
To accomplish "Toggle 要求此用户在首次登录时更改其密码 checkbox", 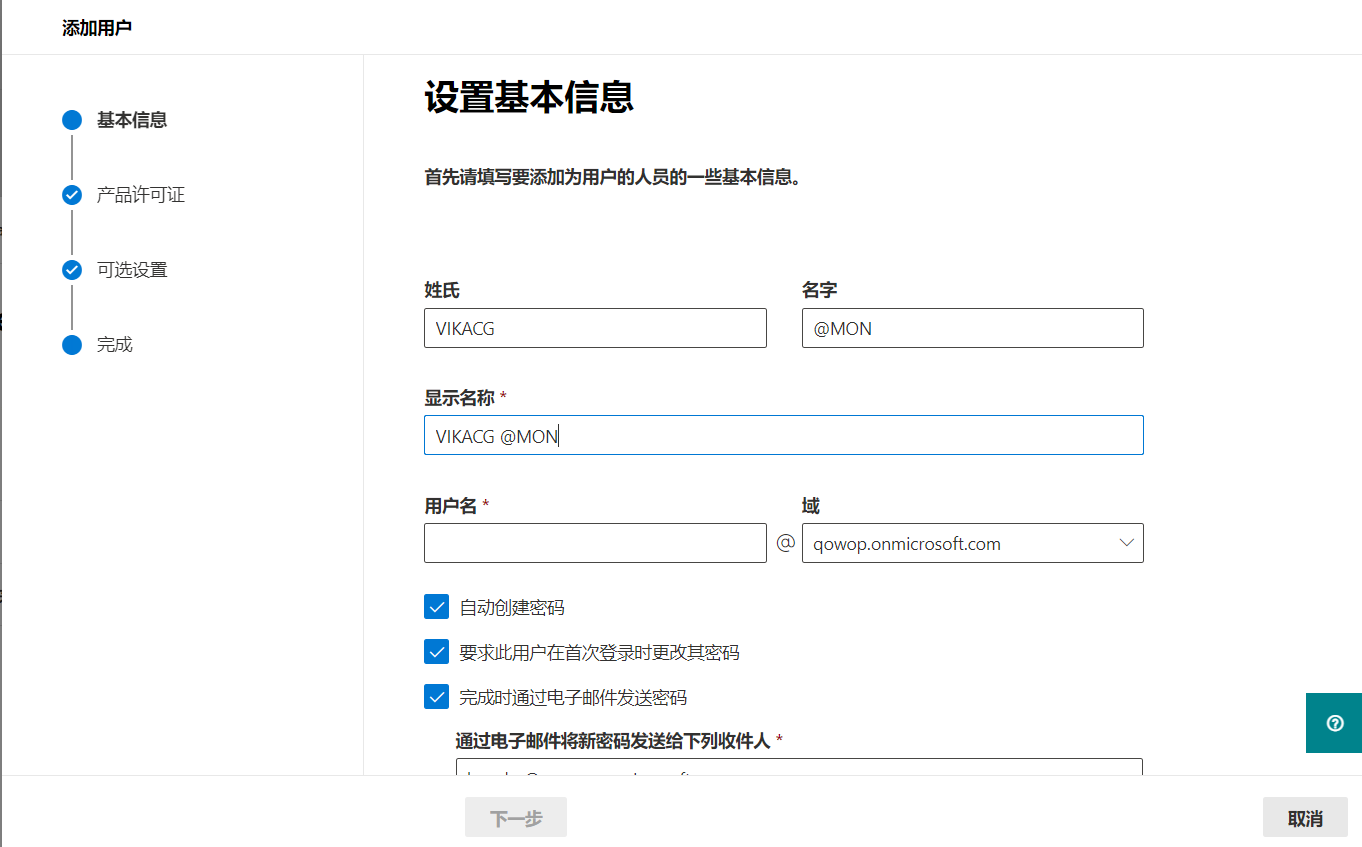I will 436,652.
